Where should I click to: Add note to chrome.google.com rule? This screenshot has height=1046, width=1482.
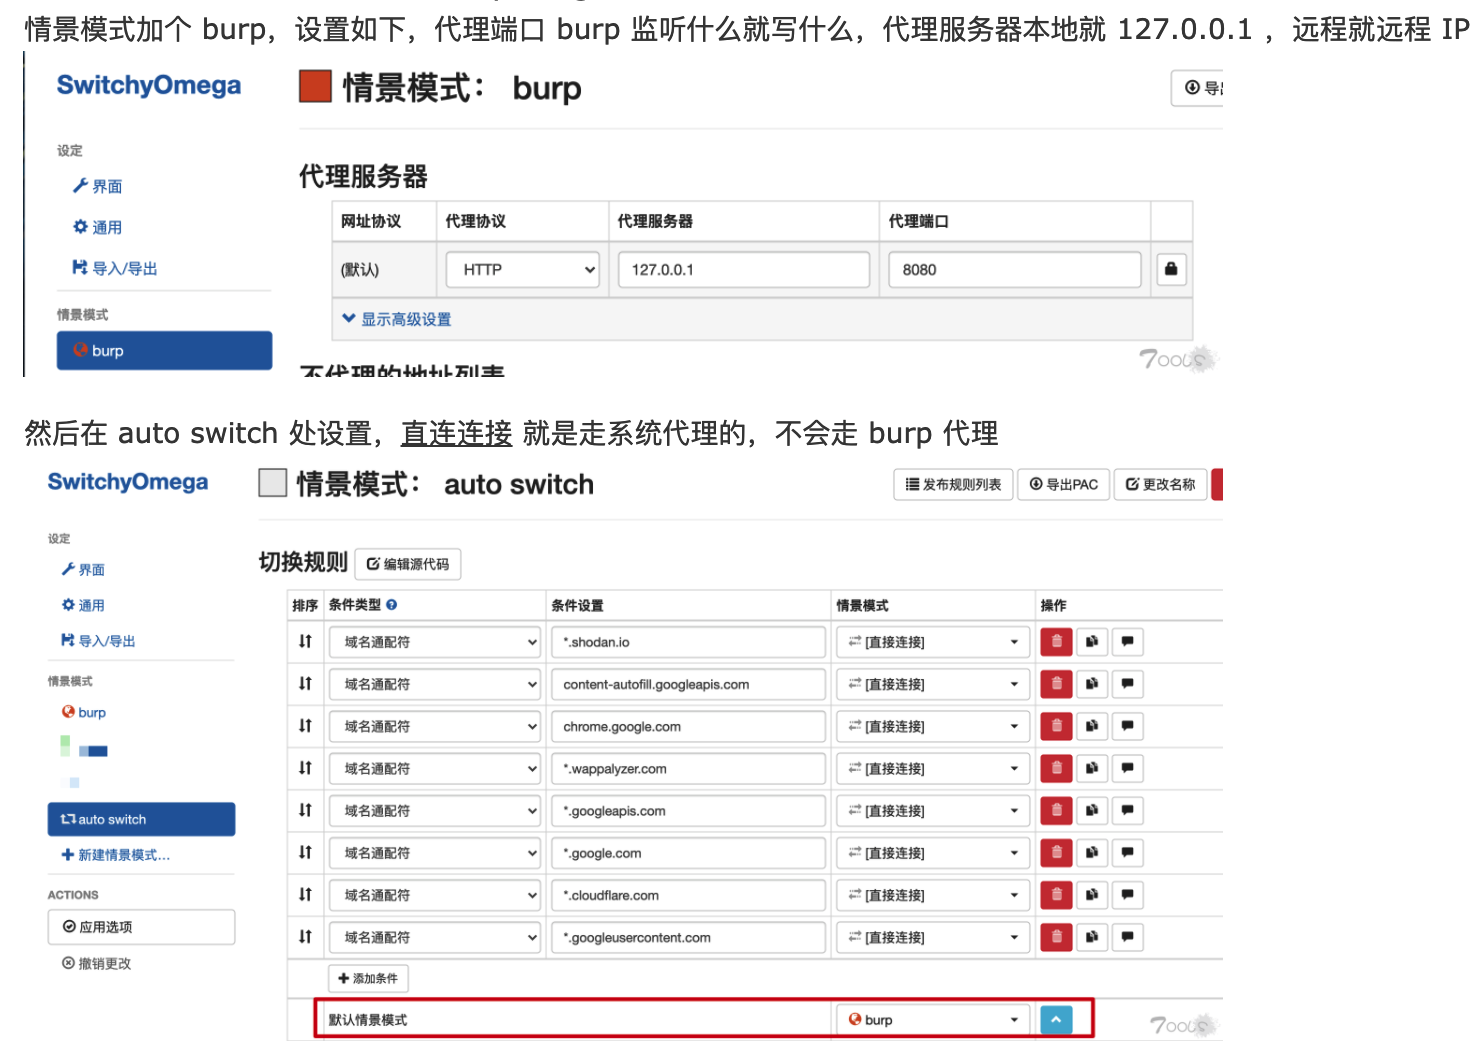1128,726
